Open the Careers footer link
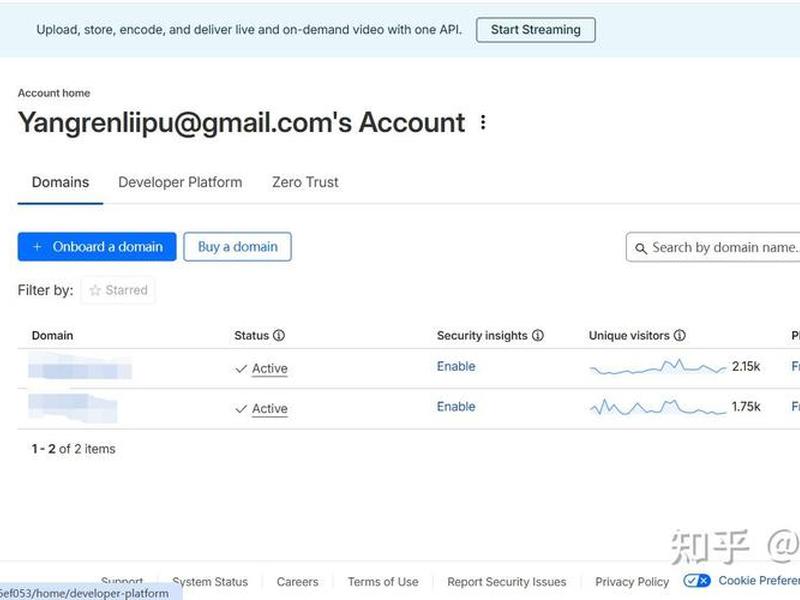Screen dimensions: 800x600 point(297,582)
